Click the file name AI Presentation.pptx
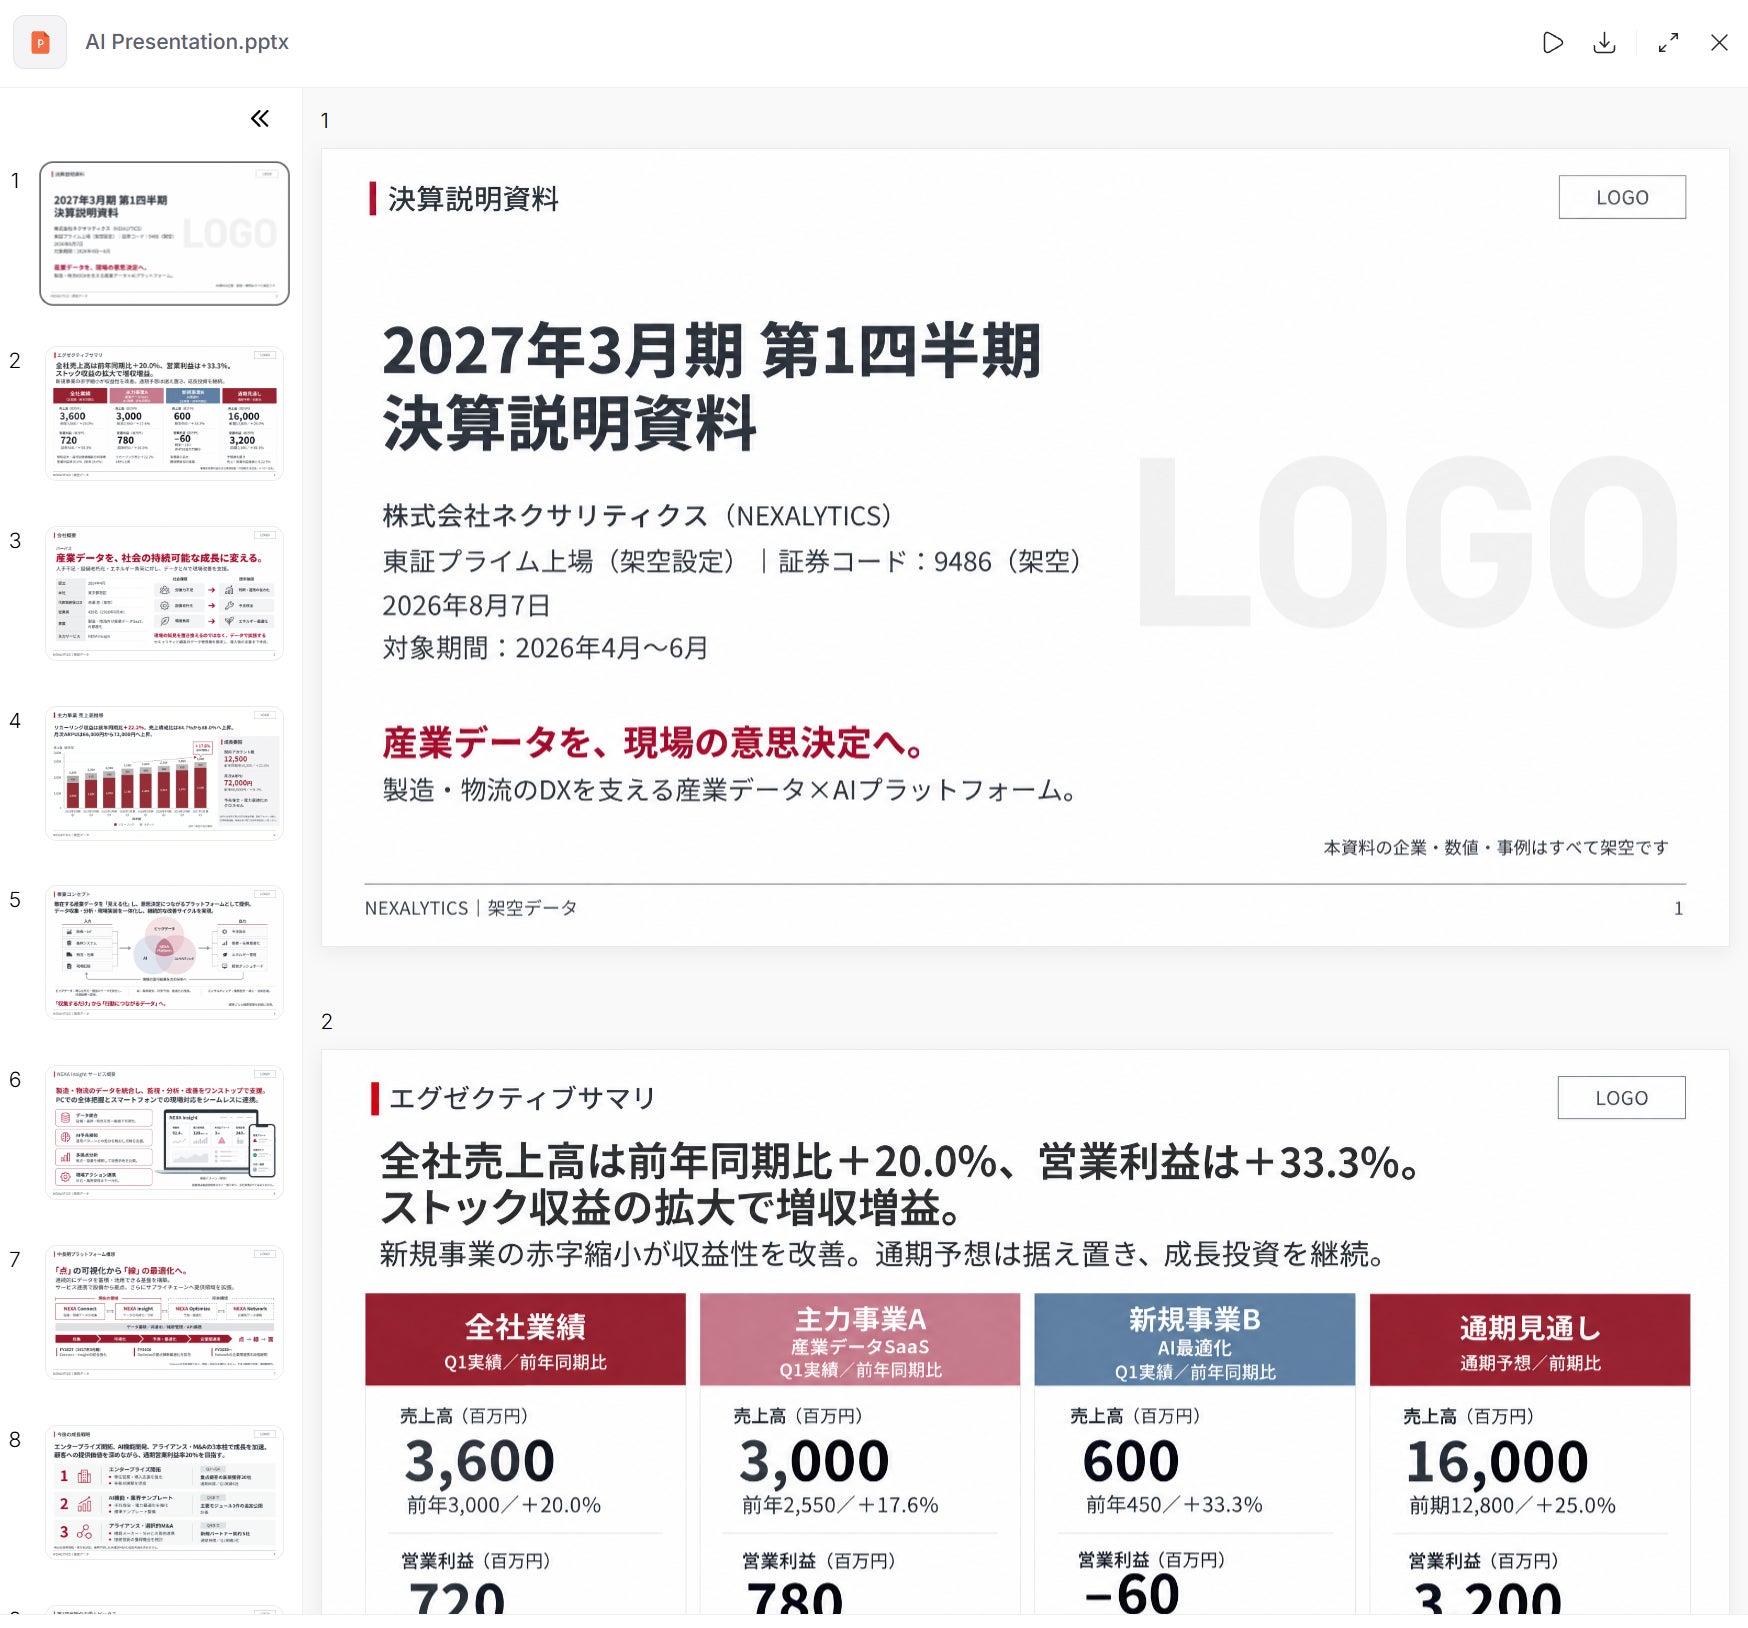1748x1628 pixels. tap(187, 42)
